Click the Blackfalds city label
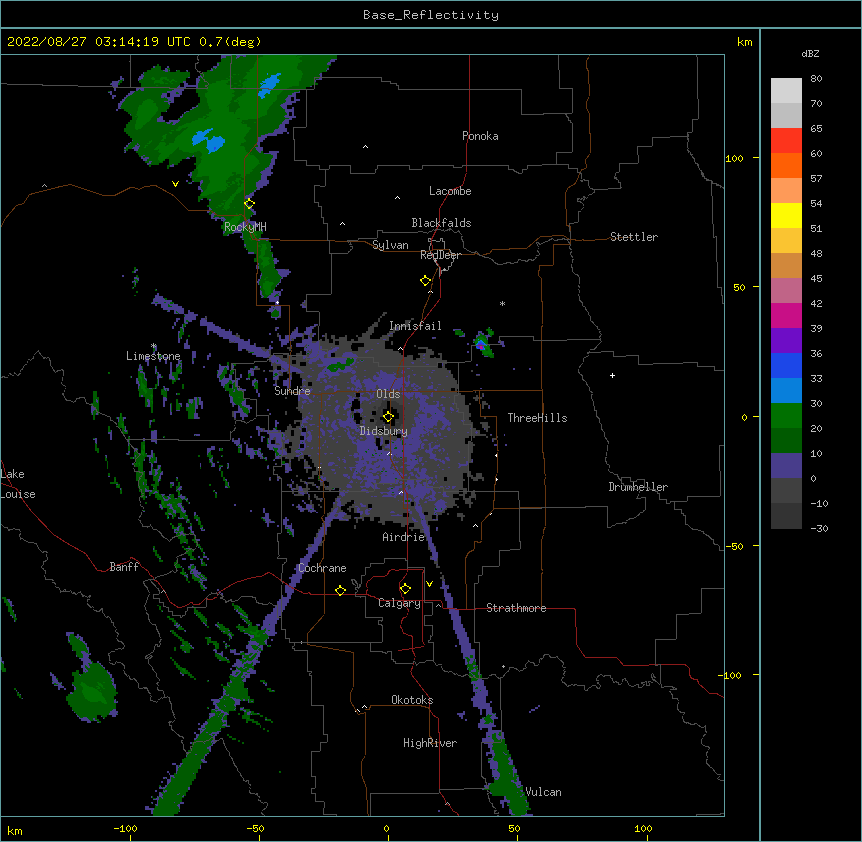Viewport: 862px width, 842px height. (x=441, y=223)
